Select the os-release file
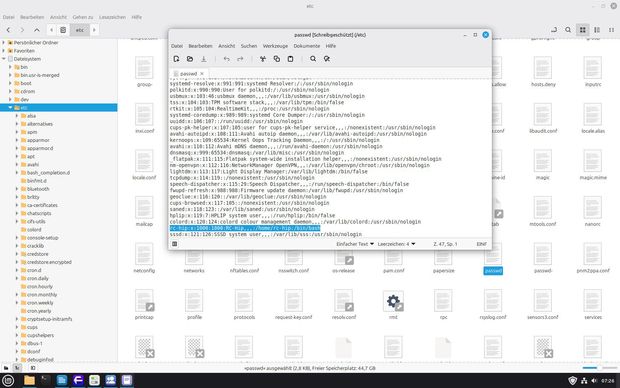The height and width of the screenshot is (388, 620). 344,259
